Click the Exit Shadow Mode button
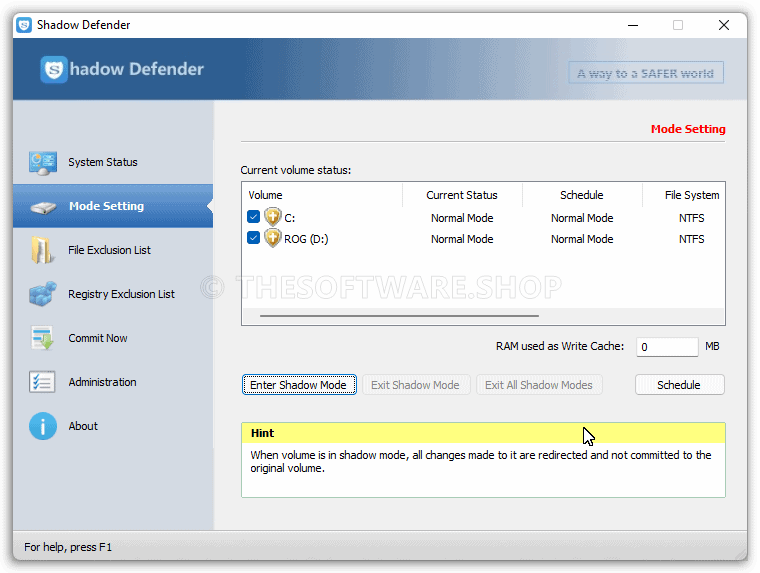Viewport: 760px width, 573px height. 416,385
